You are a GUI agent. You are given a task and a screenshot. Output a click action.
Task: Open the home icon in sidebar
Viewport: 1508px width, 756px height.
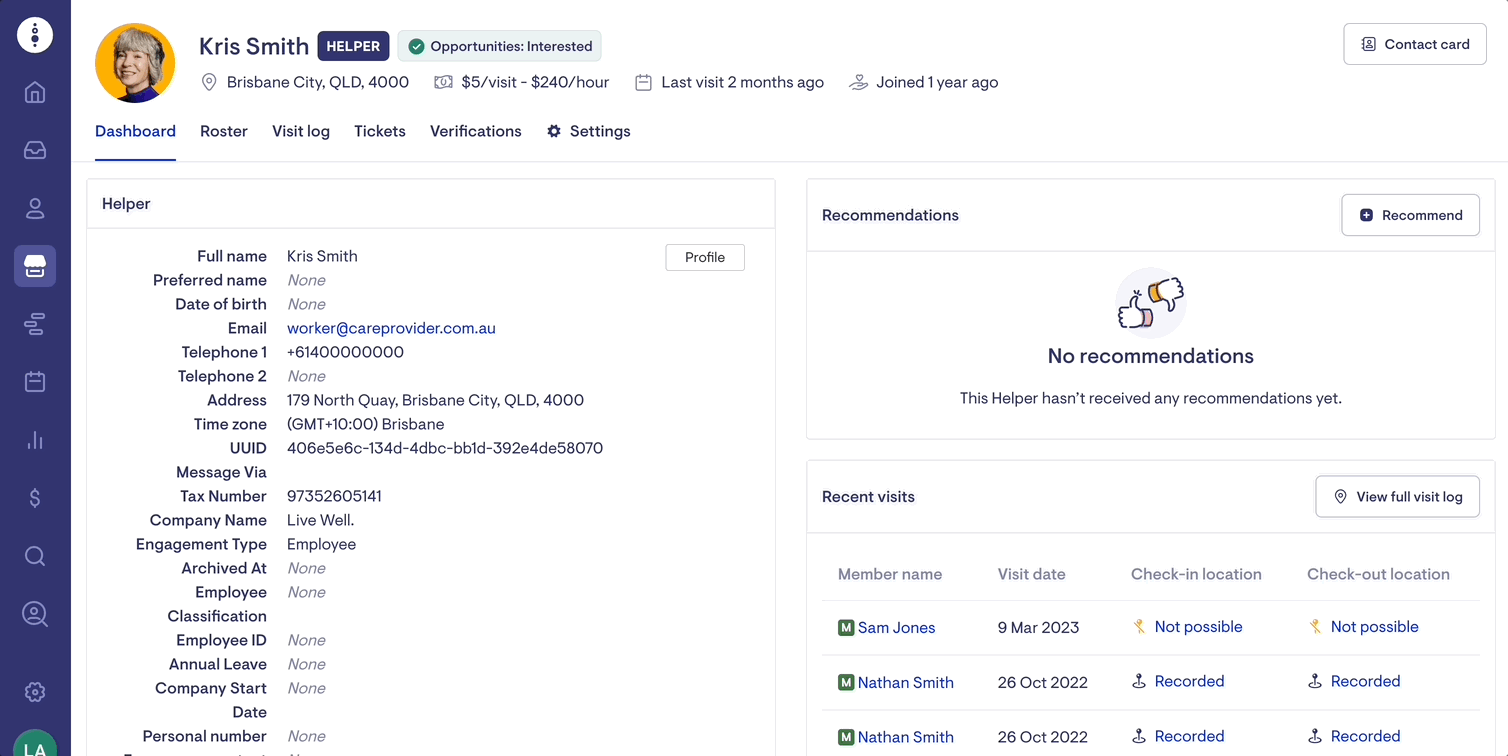(35, 93)
